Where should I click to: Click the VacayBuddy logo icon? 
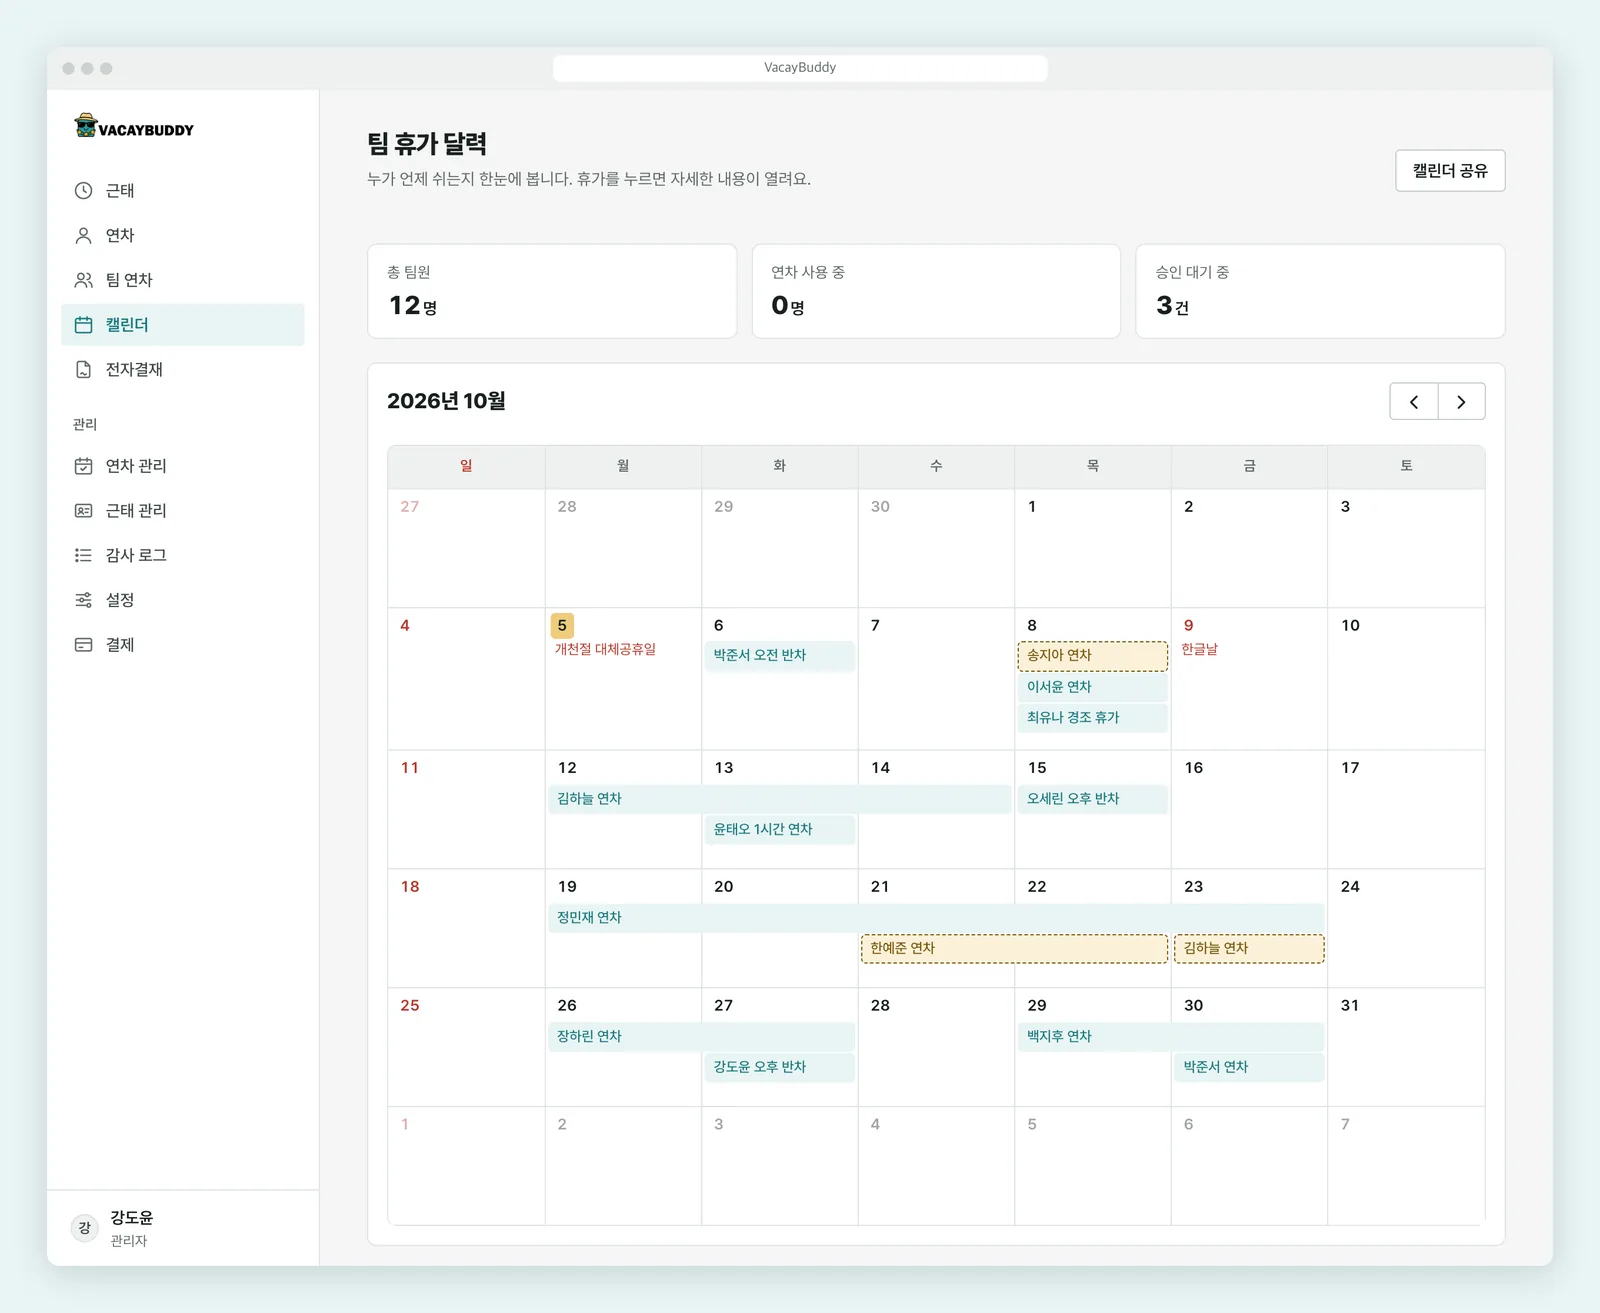(x=86, y=125)
